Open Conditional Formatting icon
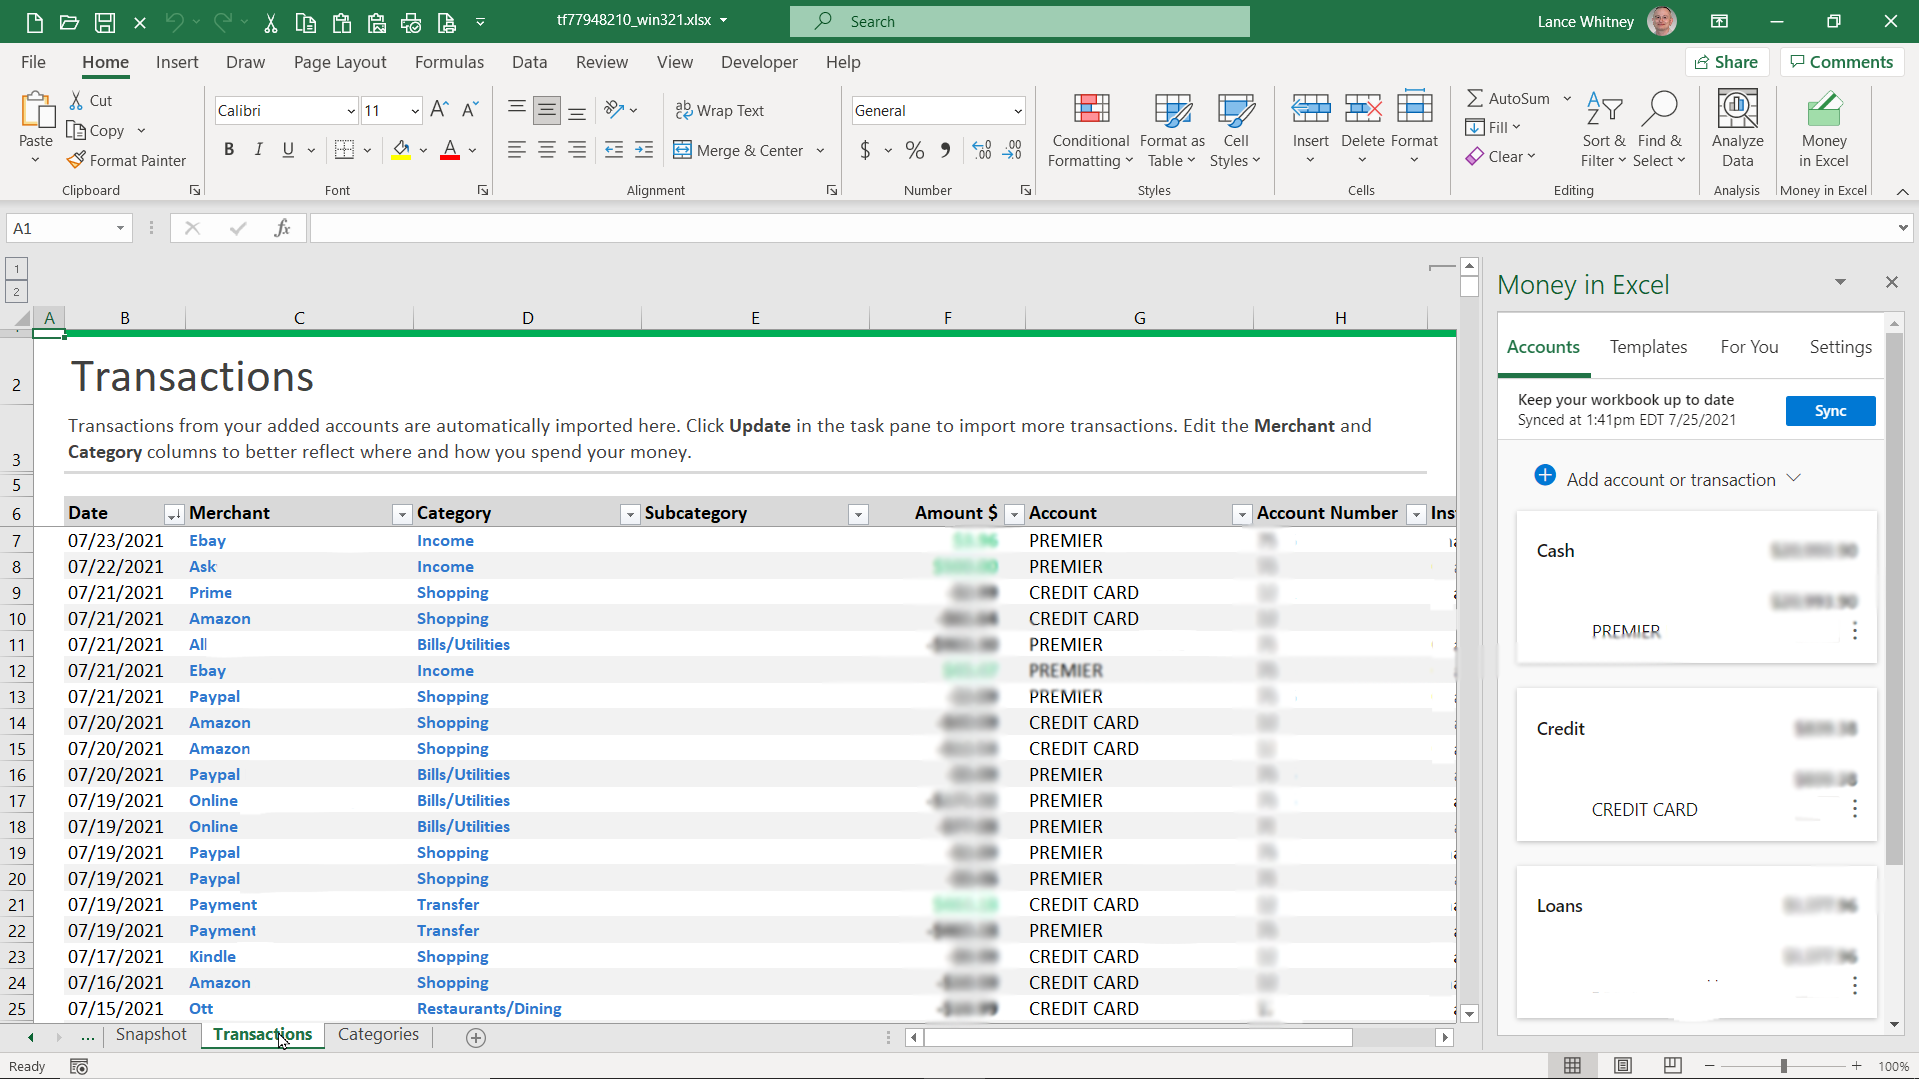 point(1091,108)
